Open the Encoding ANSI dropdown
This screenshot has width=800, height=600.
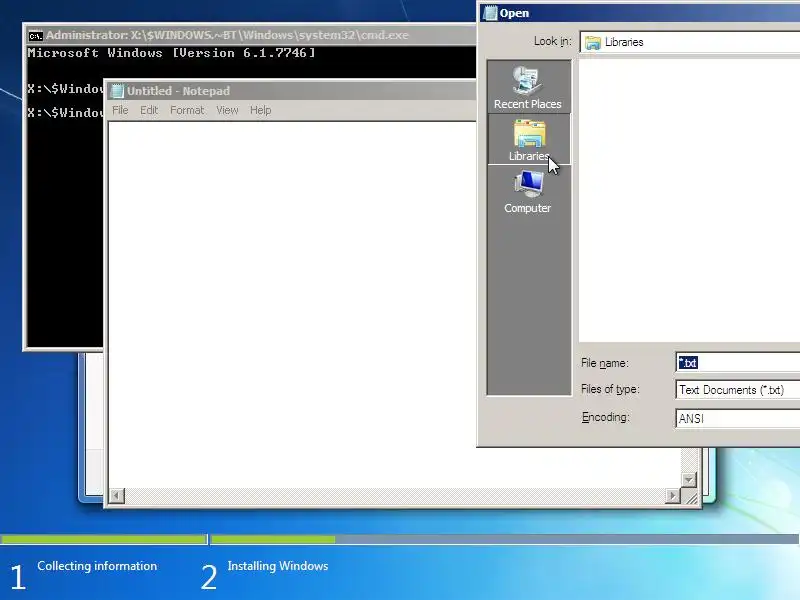pos(737,419)
